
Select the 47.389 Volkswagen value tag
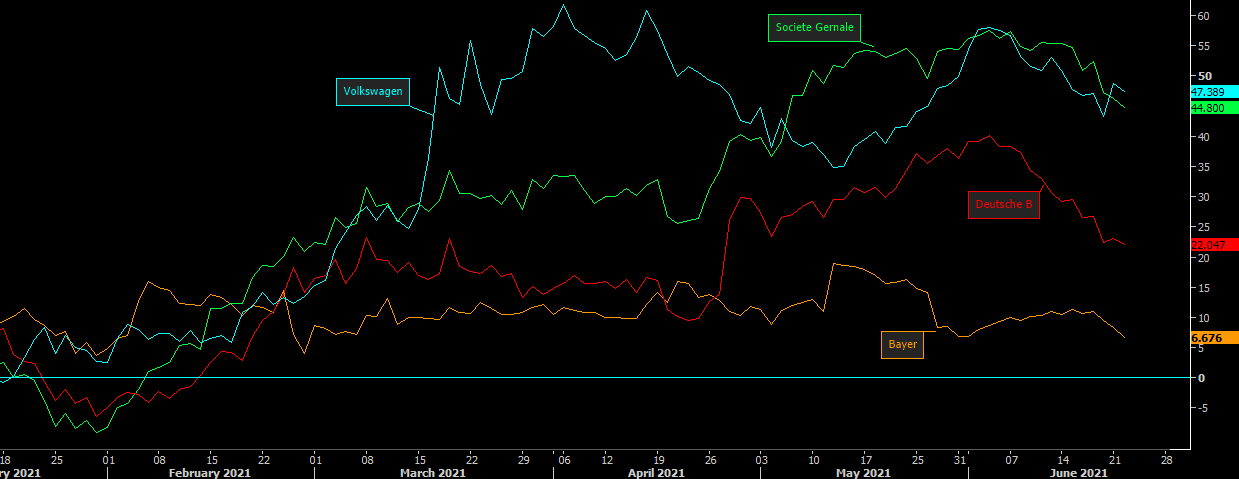(x=1214, y=92)
